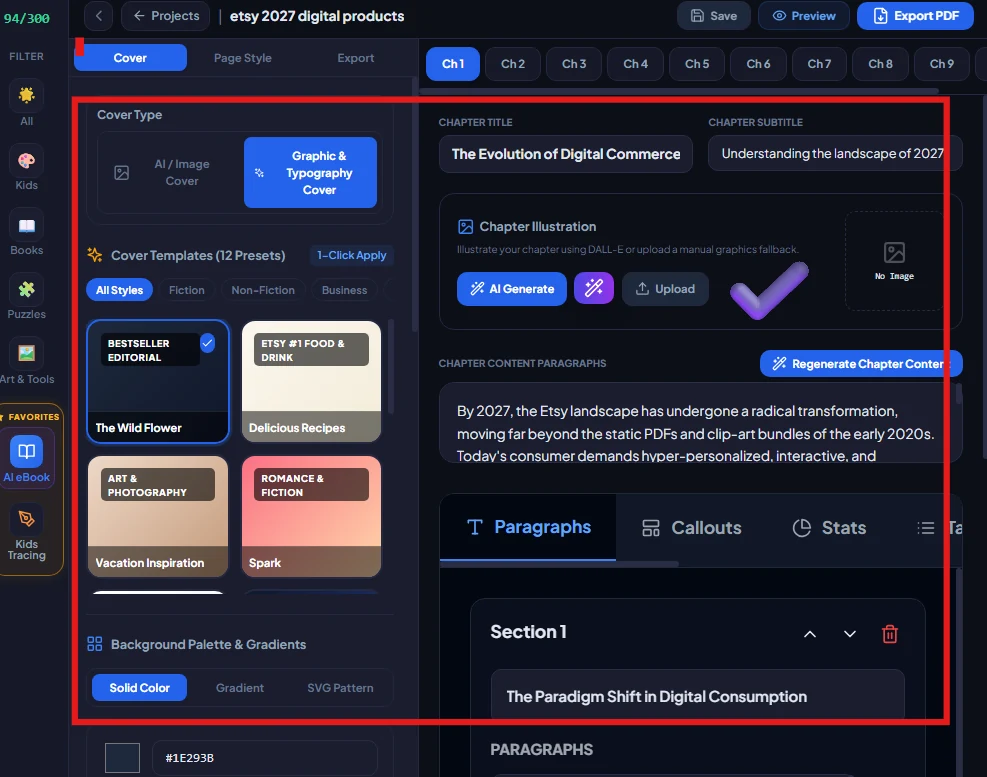The width and height of the screenshot is (987, 777).
Task: Open the Art & Tools category
Action: coord(26,361)
